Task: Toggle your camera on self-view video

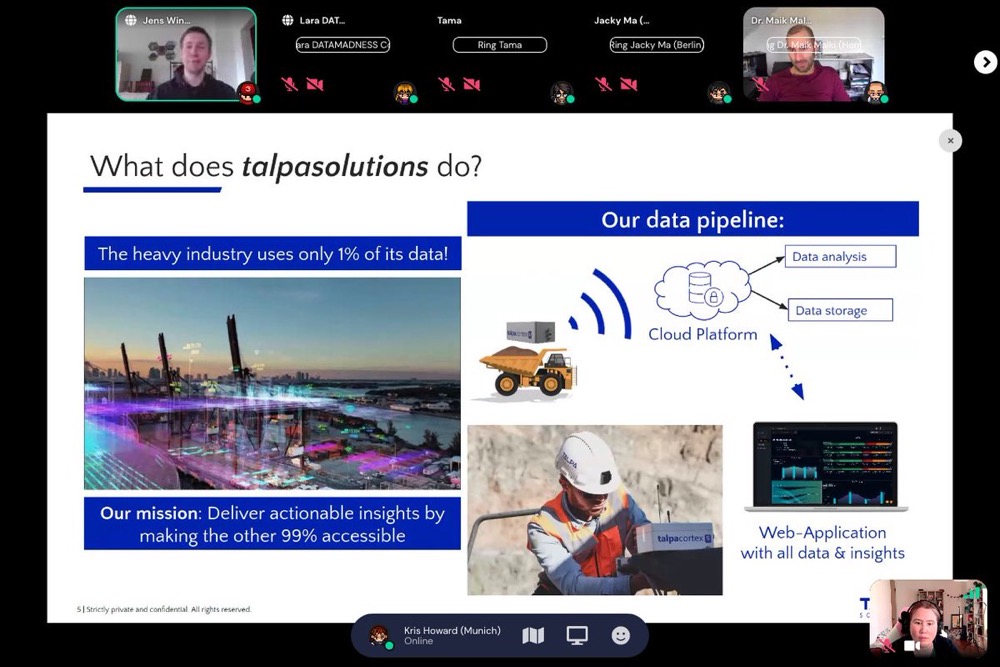Action: click(912, 646)
